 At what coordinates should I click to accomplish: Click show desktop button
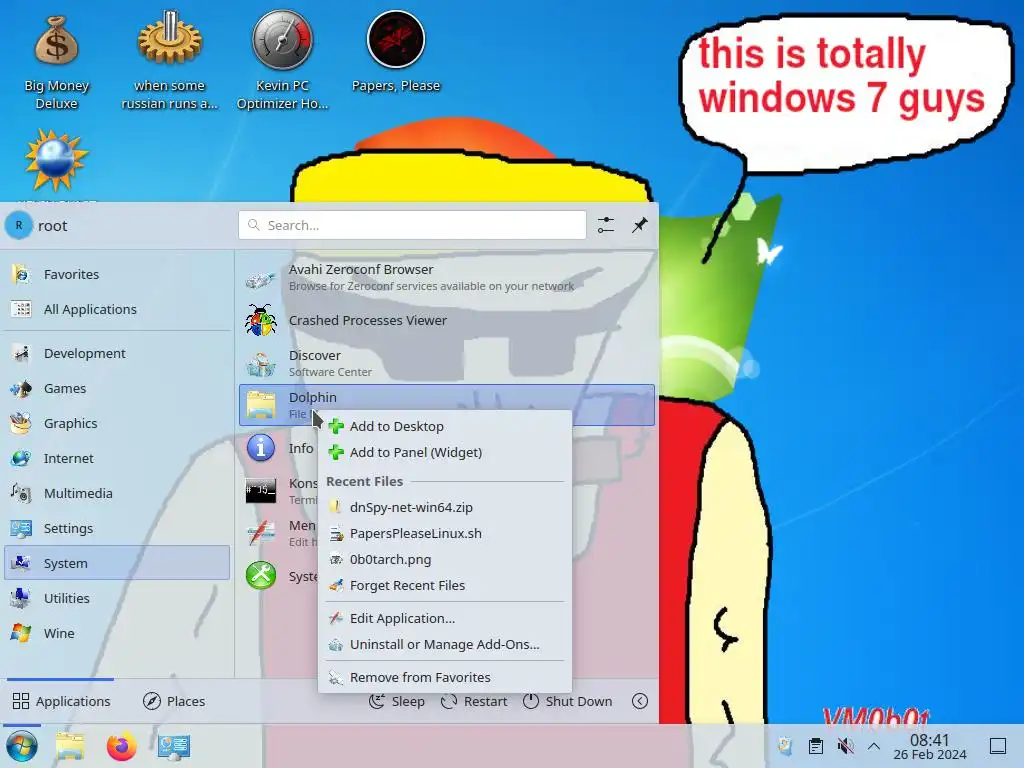(x=998, y=746)
